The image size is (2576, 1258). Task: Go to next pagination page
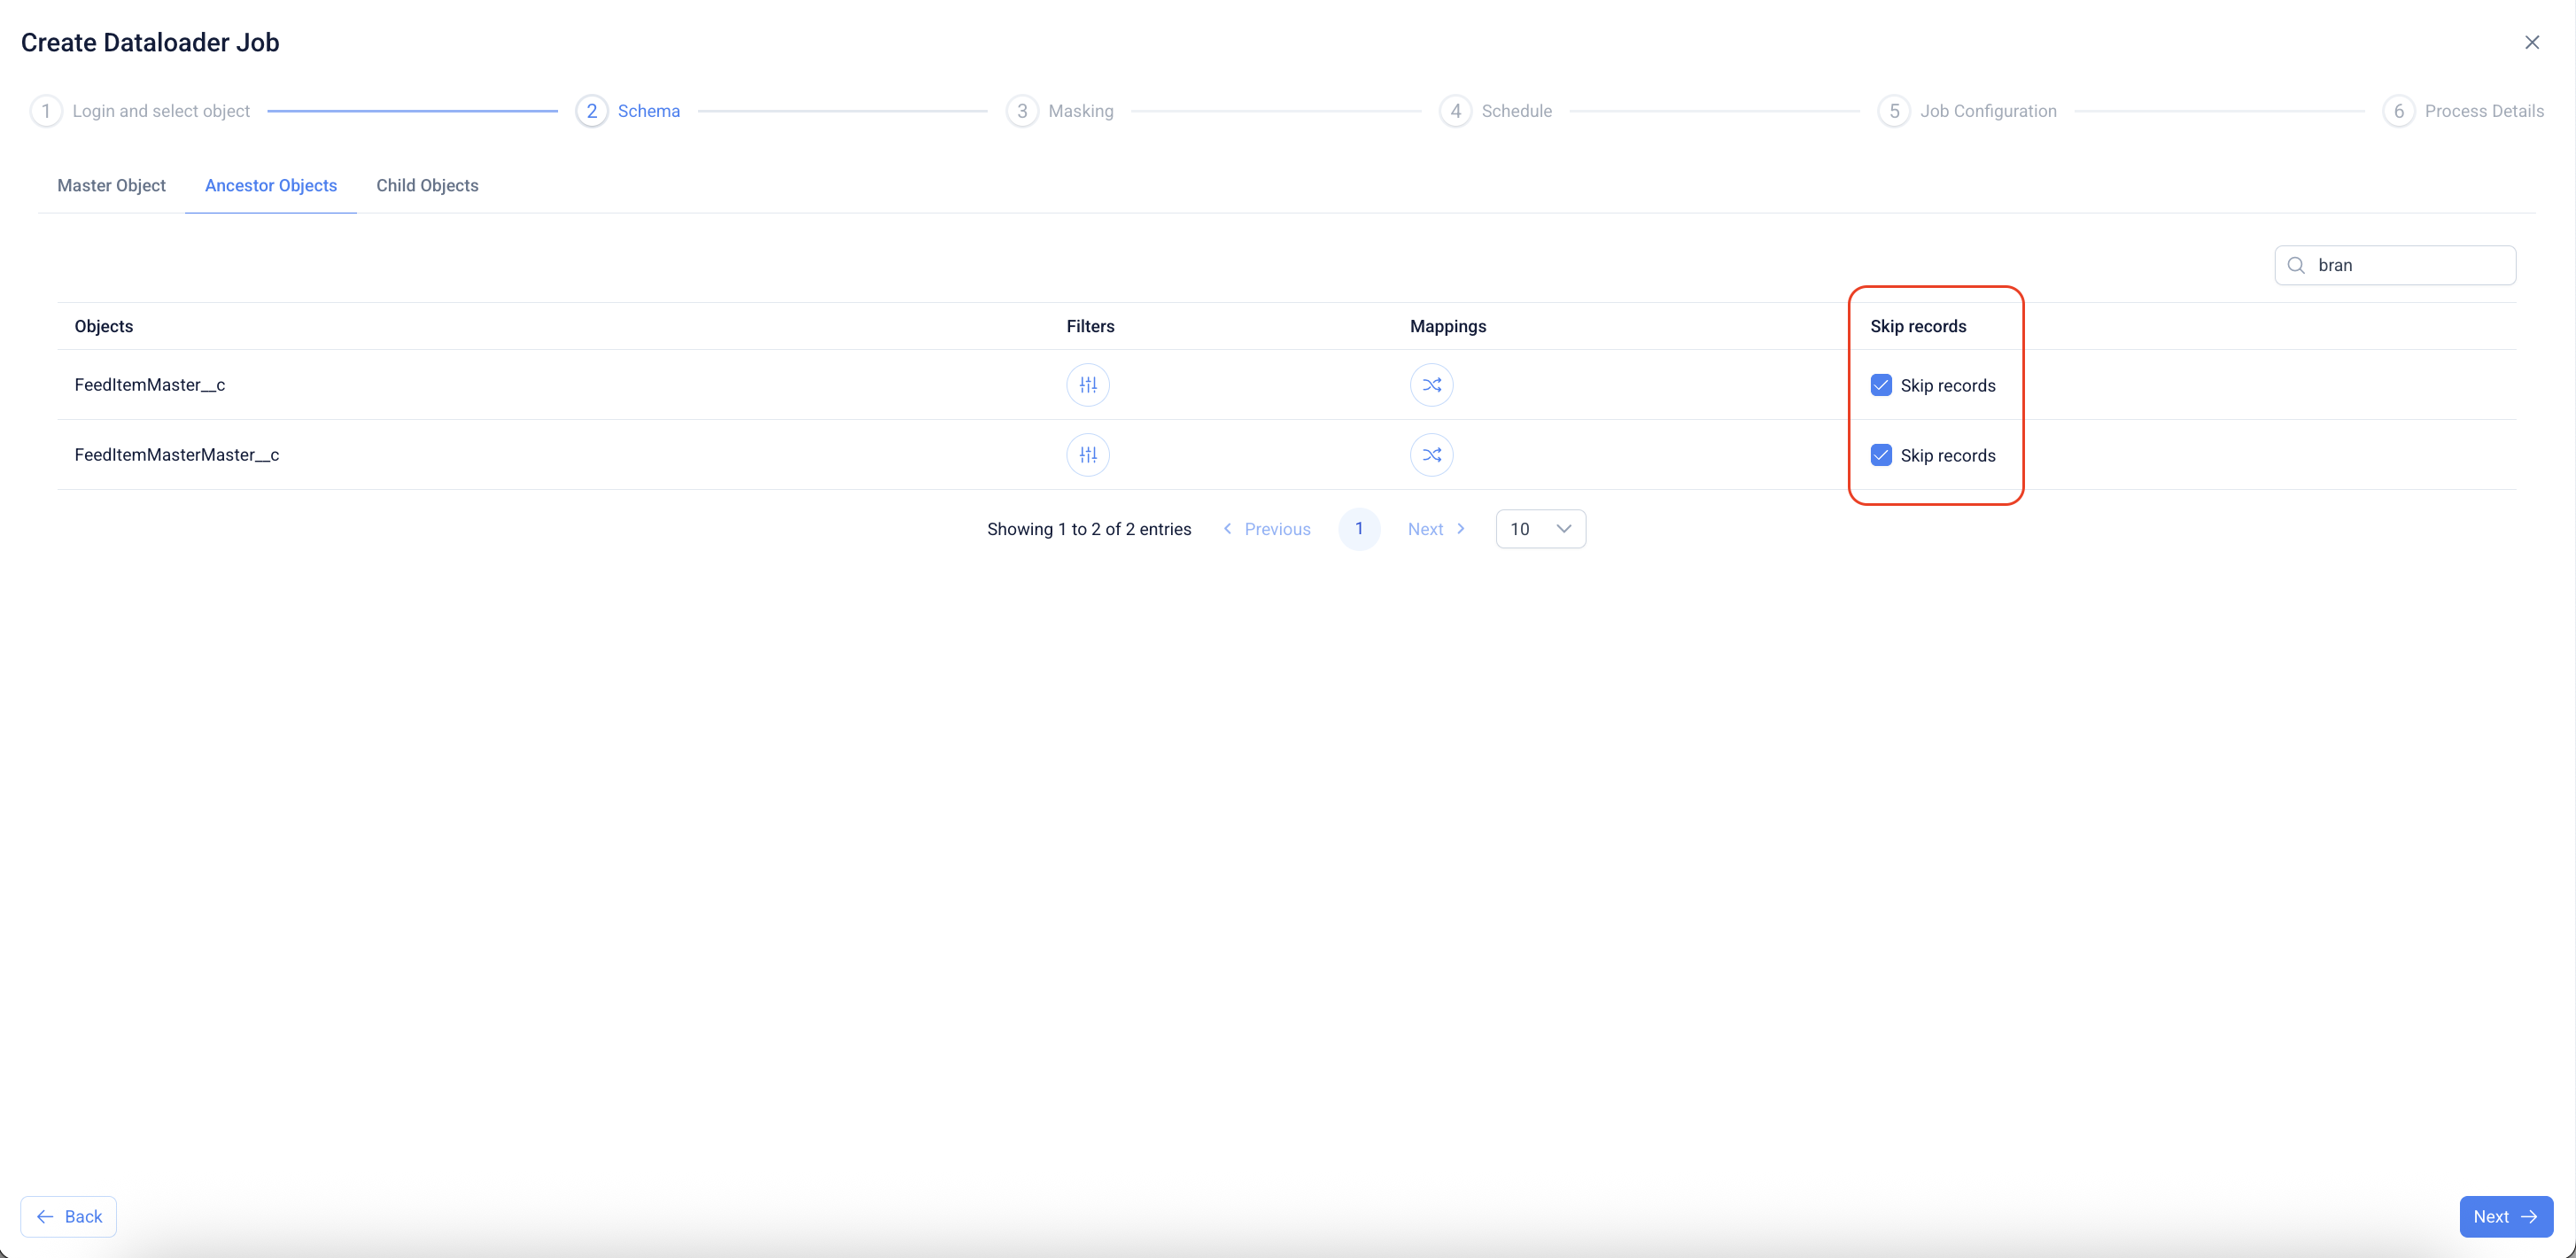click(x=1436, y=529)
